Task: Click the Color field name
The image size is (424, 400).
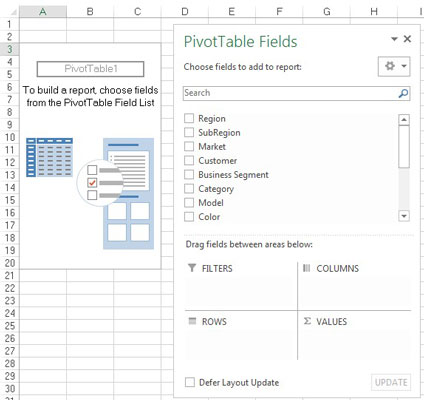Action: point(209,217)
